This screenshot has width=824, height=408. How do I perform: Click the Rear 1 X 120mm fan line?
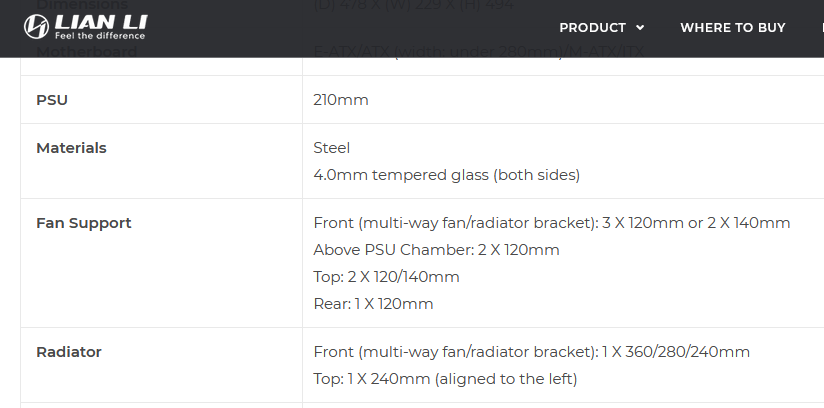(373, 304)
